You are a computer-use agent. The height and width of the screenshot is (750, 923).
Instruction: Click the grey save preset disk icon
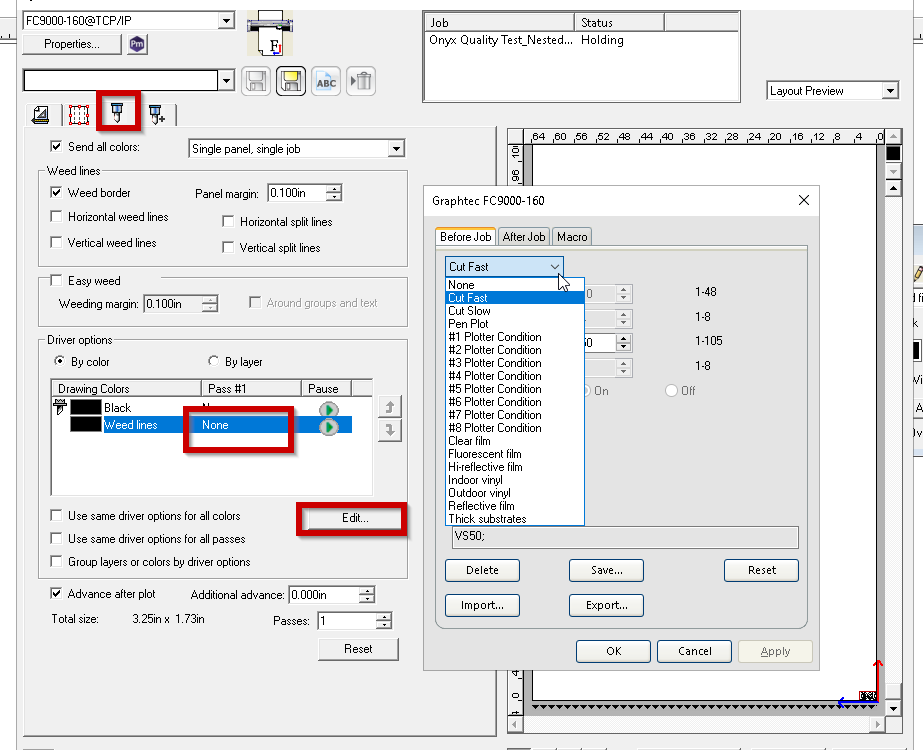(256, 81)
